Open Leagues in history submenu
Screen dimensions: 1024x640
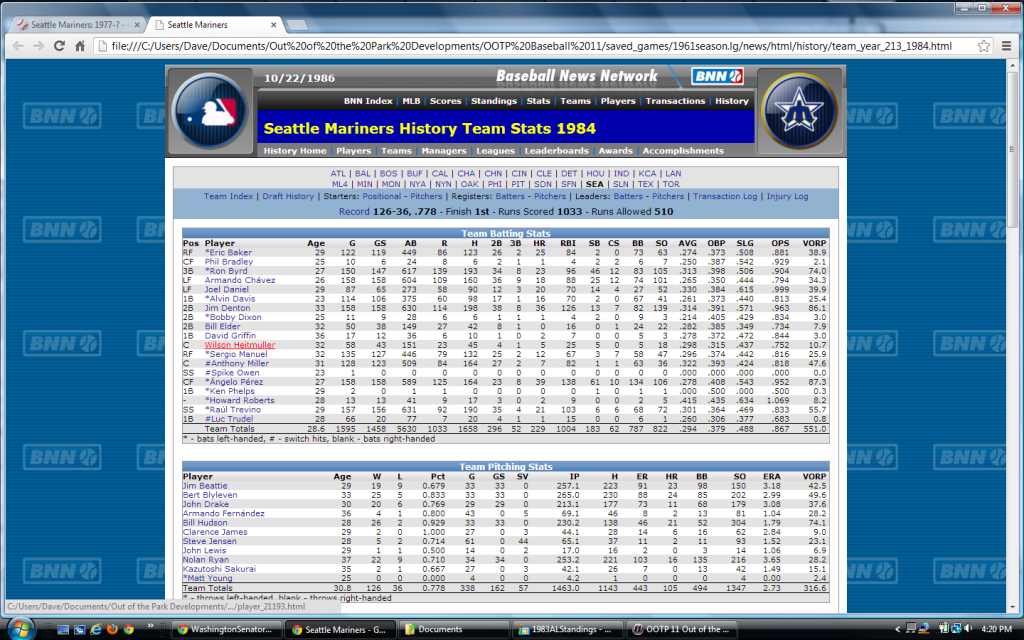[495, 151]
